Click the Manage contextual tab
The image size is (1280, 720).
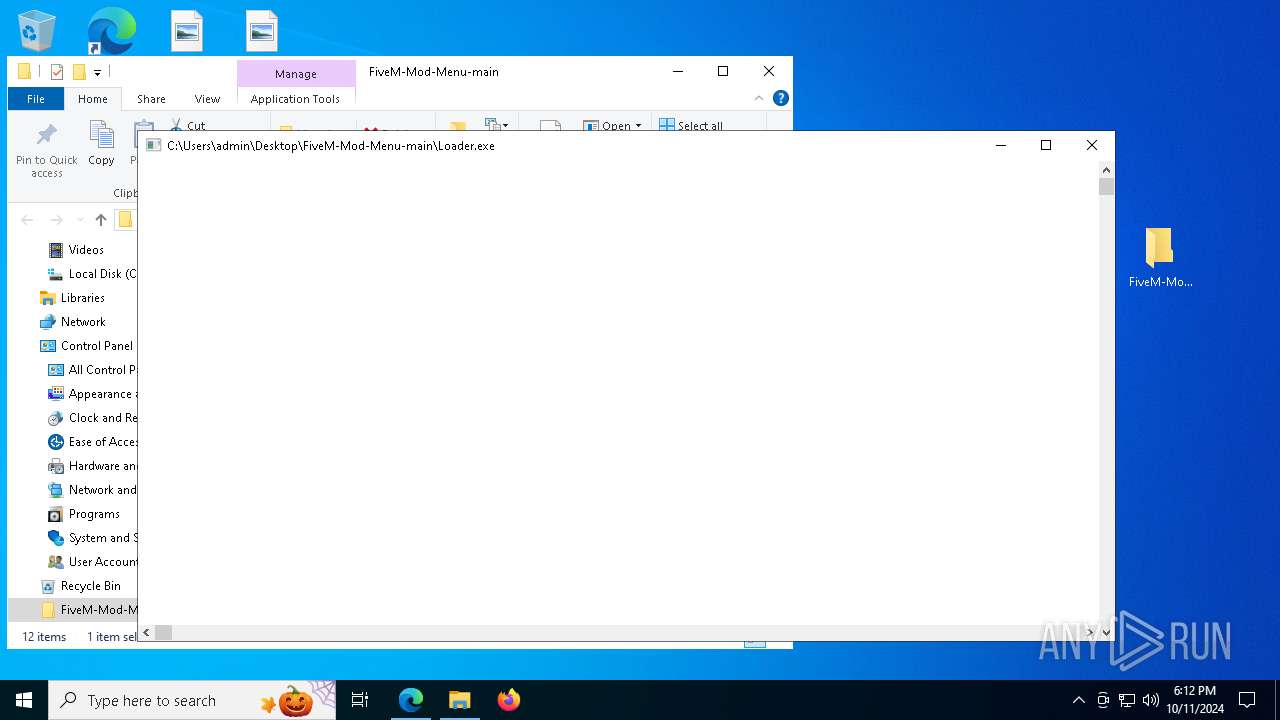296,74
